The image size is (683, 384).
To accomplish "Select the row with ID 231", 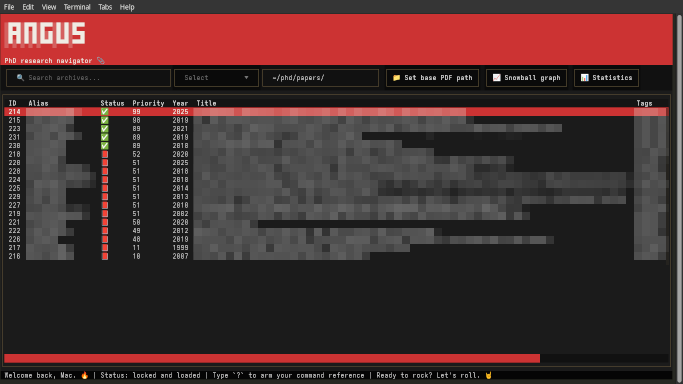I will pos(335,137).
